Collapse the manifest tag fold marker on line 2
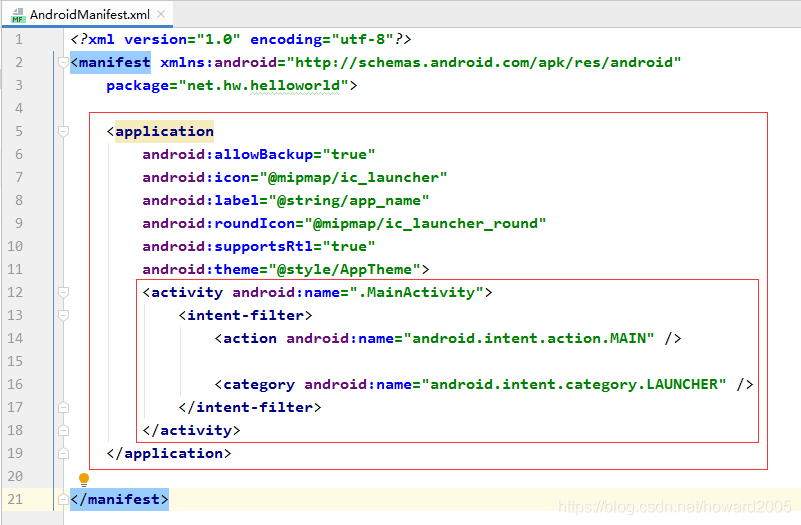801x525 pixels. click(x=63, y=62)
